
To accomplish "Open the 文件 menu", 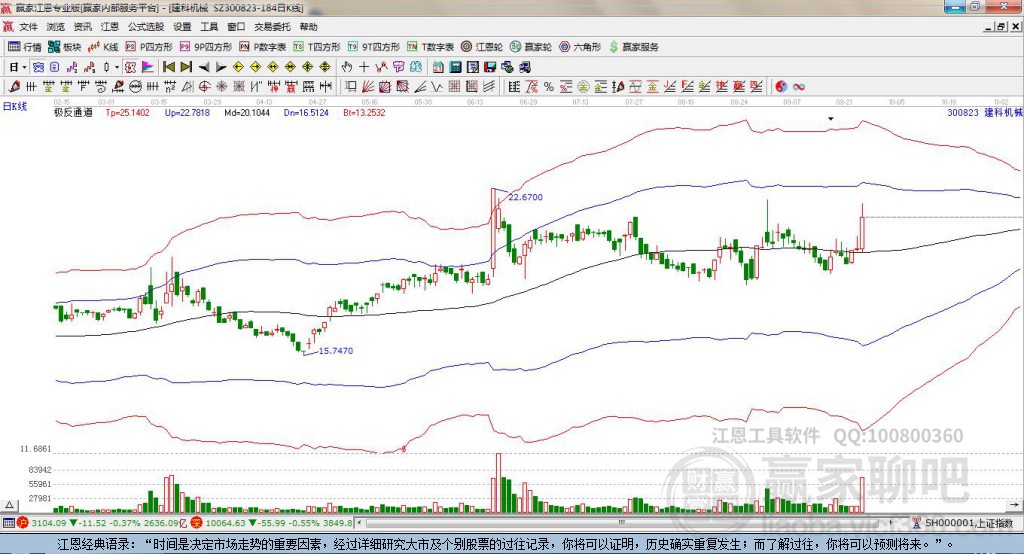I will coord(28,27).
